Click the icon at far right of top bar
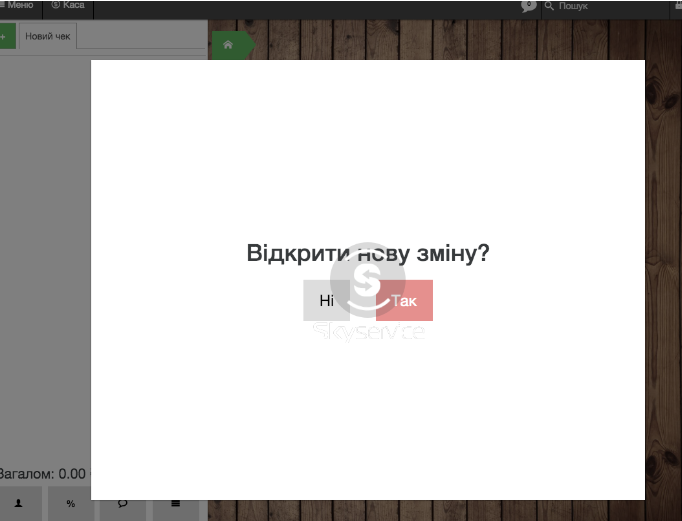 (677, 6)
